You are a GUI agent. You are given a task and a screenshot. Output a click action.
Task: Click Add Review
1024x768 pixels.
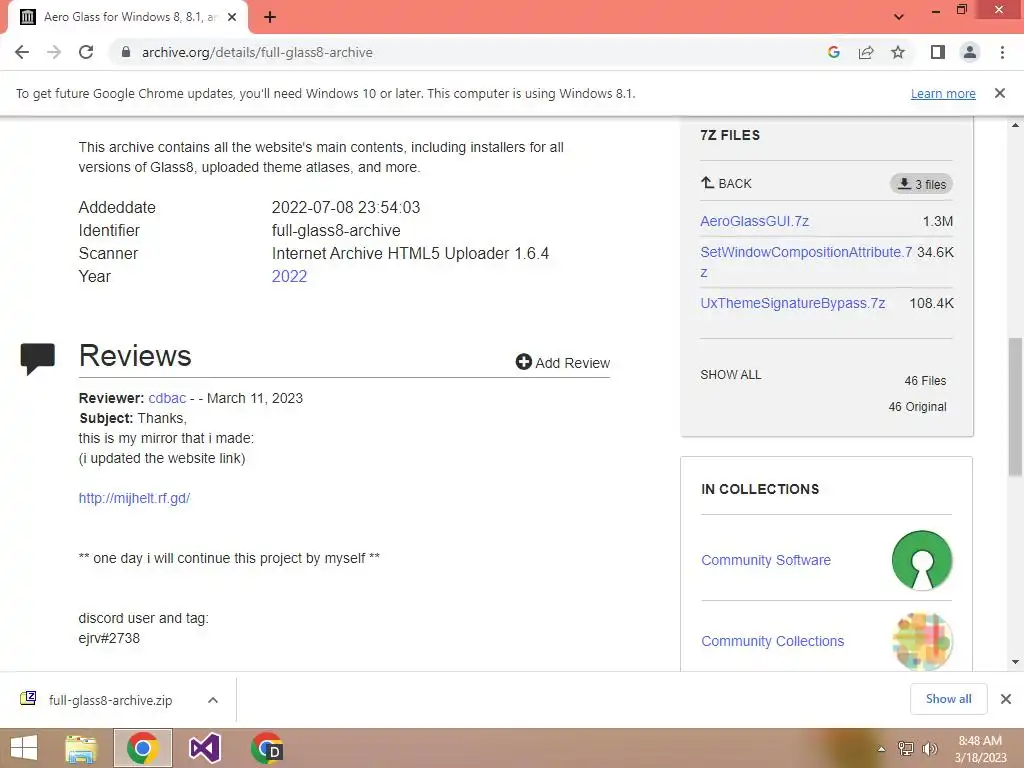click(x=562, y=362)
